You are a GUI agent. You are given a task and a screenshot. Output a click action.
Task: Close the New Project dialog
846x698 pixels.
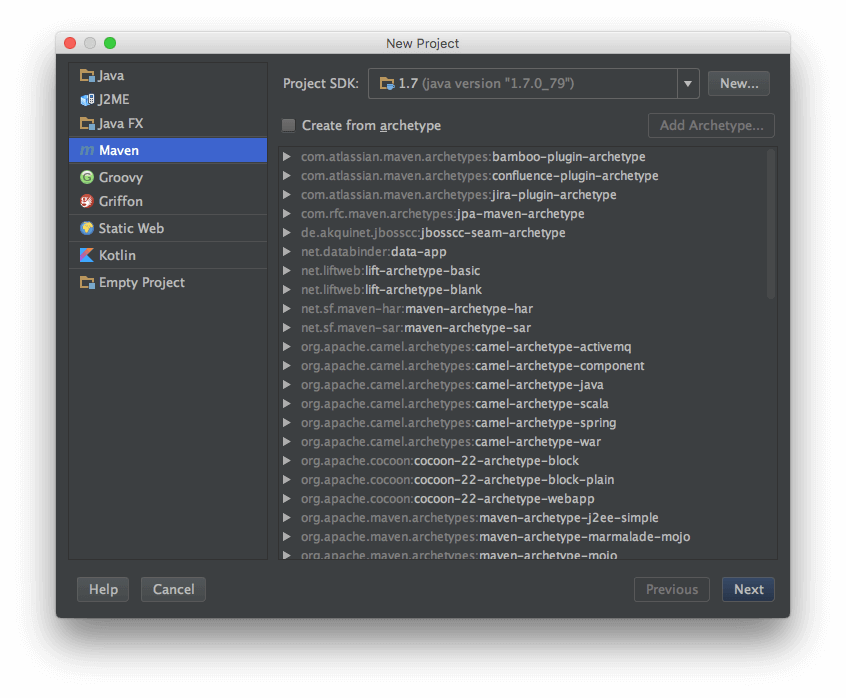coord(70,43)
